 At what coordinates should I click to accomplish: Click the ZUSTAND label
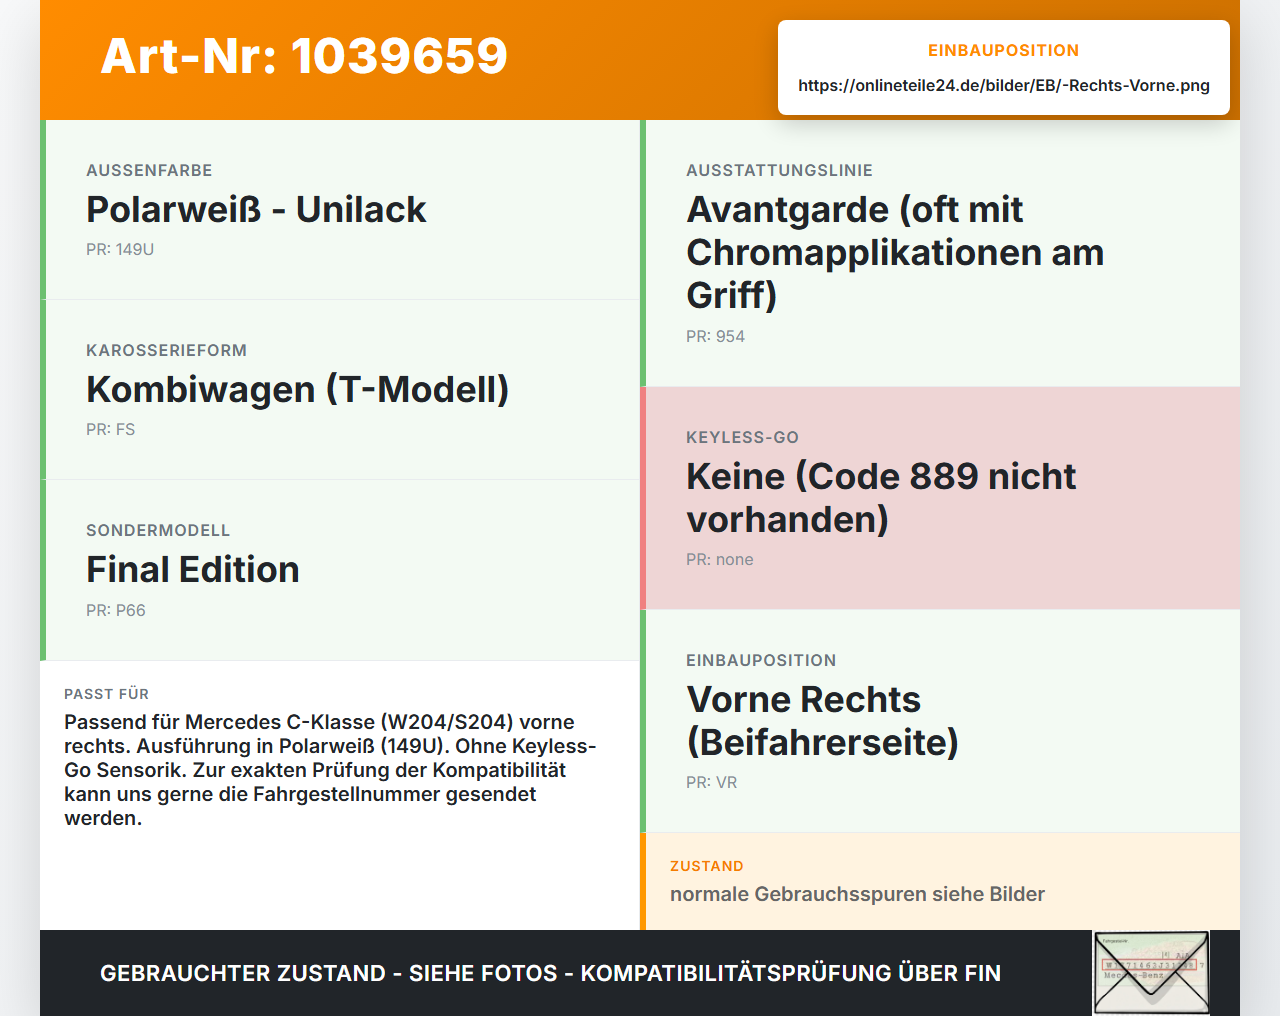pos(706,866)
